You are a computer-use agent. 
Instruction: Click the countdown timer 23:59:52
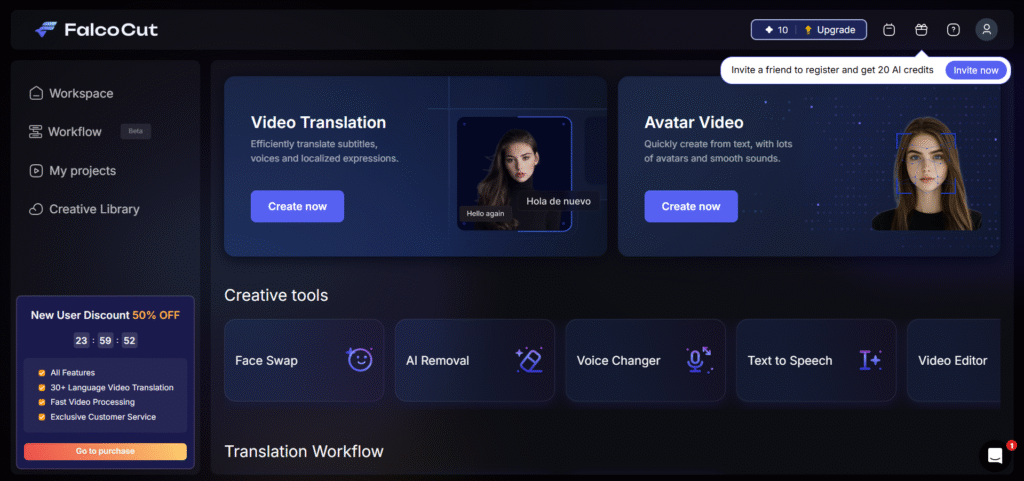coord(105,341)
